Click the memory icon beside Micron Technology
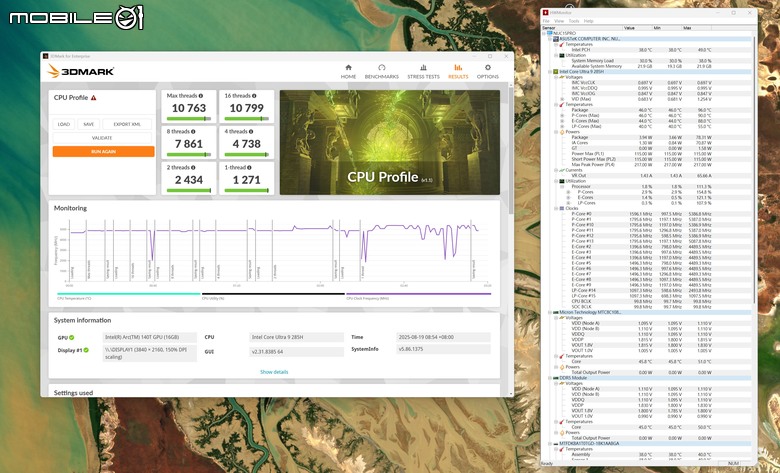This screenshot has width=780, height=473. [556, 312]
